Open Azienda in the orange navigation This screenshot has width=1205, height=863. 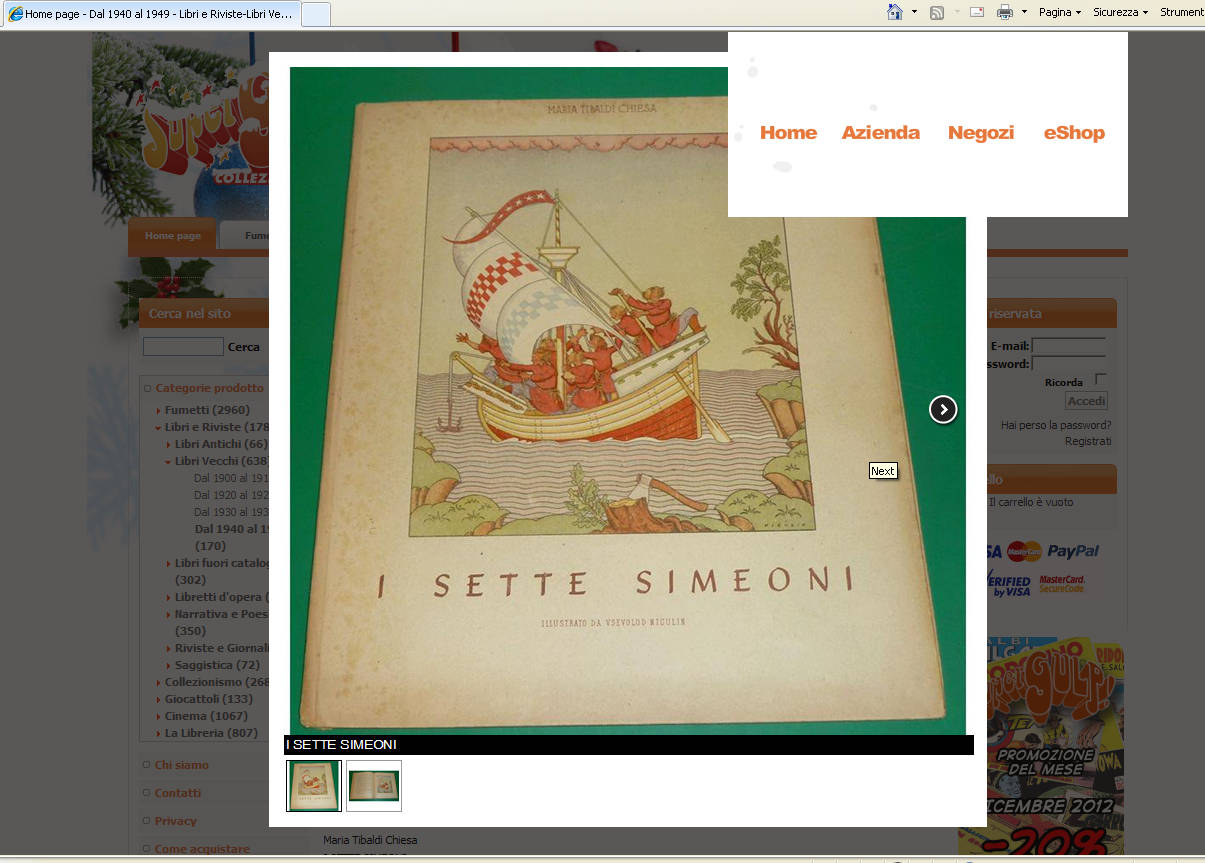(880, 132)
